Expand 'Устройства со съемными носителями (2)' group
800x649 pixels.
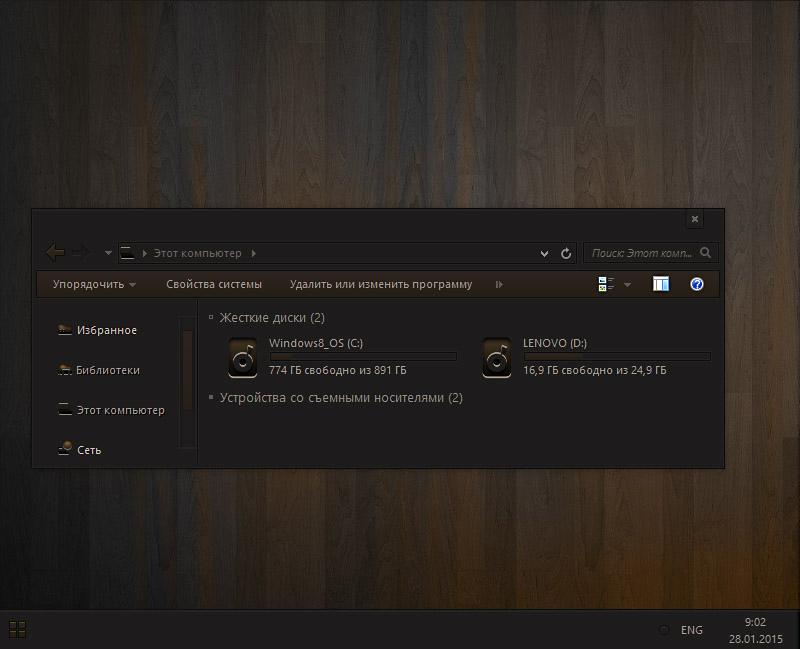(211, 397)
